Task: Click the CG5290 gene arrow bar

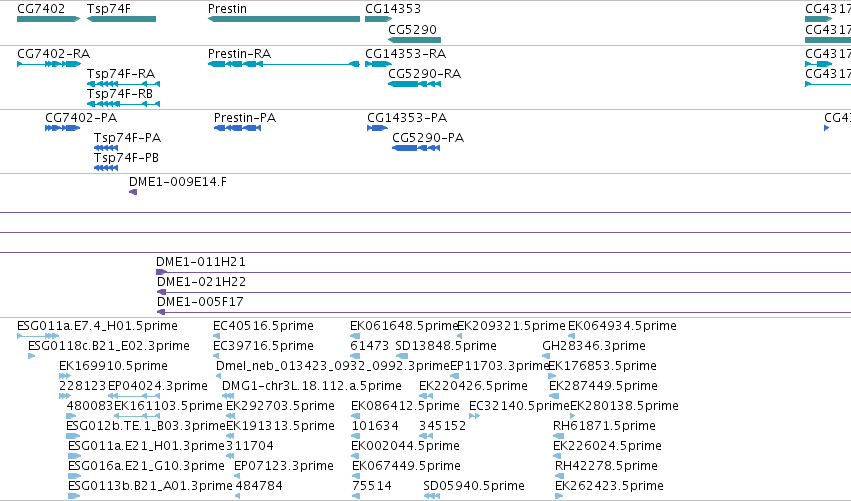Action: click(415, 40)
